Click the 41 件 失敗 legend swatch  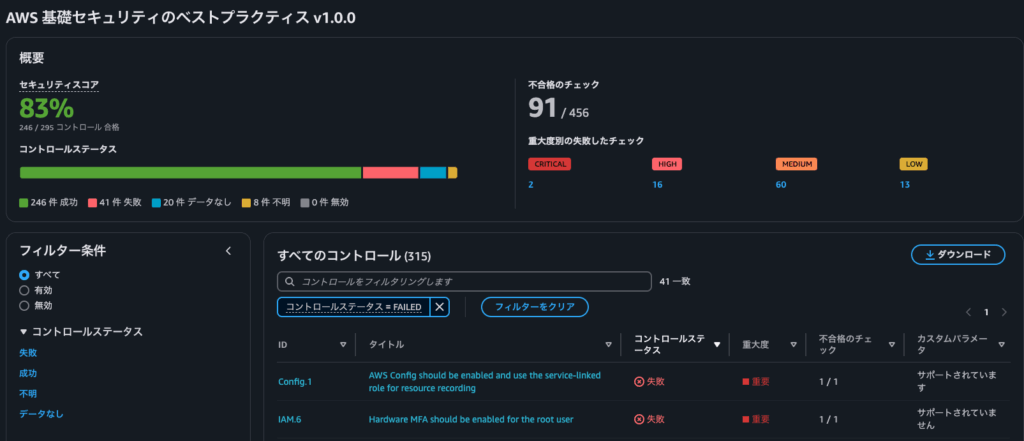(x=92, y=203)
